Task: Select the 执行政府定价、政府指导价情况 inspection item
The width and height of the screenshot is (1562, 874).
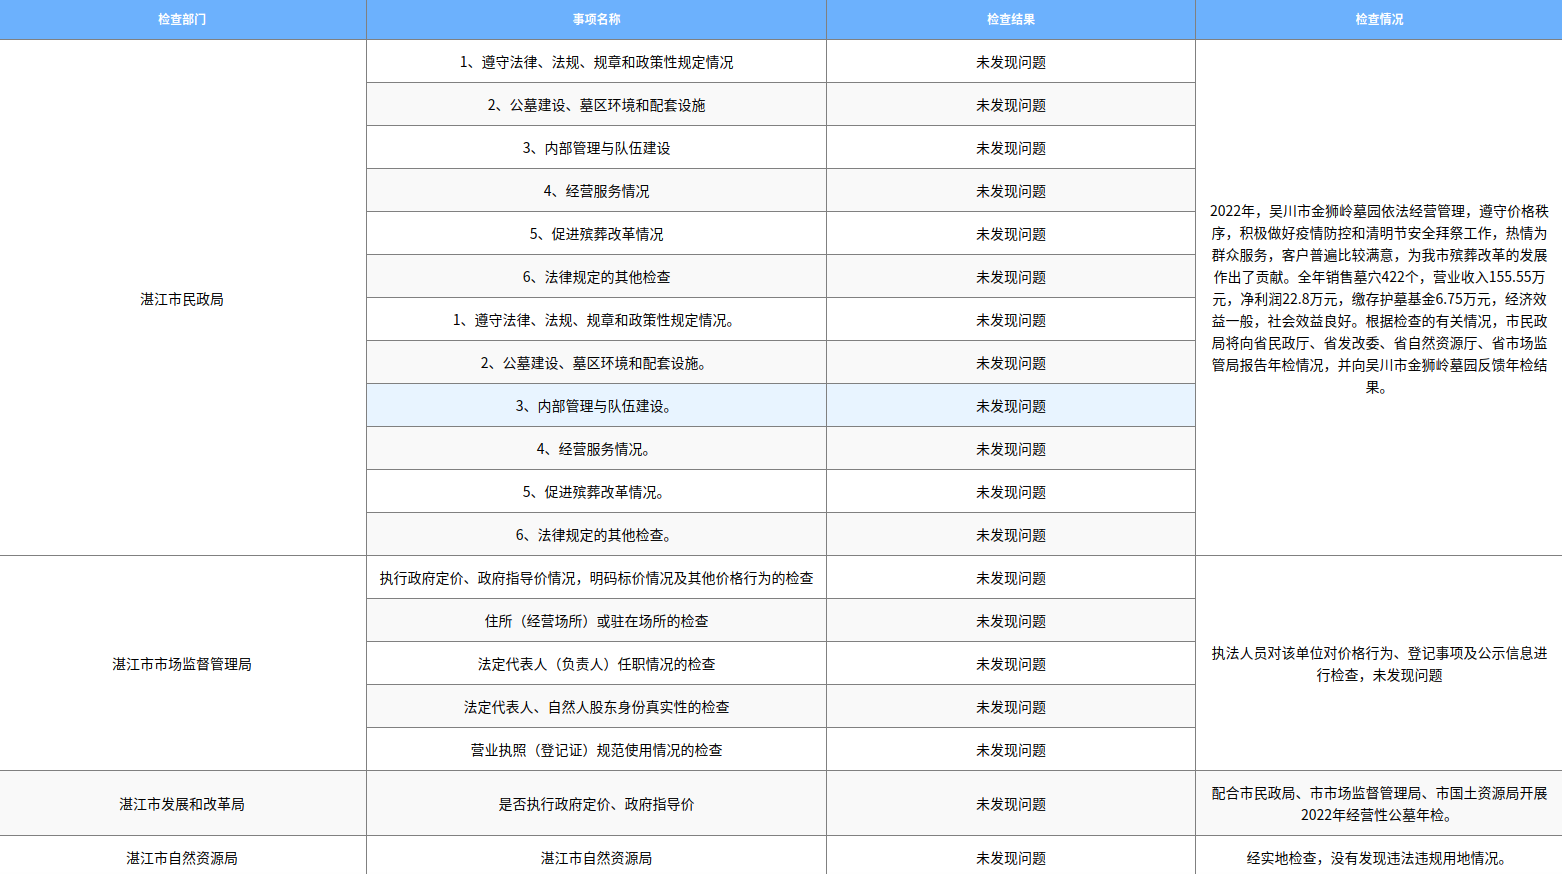Action: coord(597,577)
